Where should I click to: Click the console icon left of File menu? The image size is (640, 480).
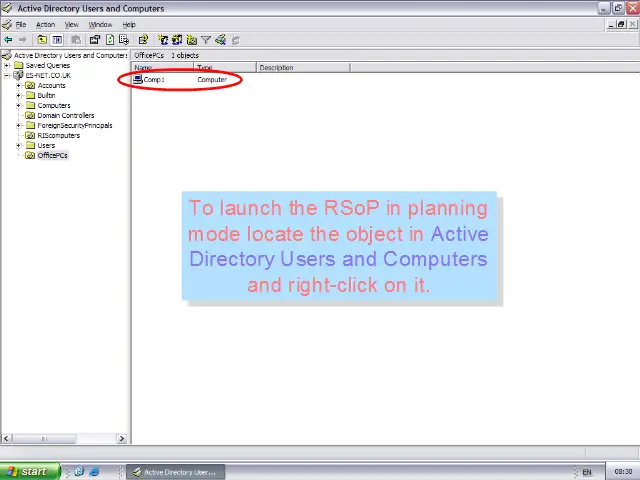pyautogui.click(x=7, y=24)
